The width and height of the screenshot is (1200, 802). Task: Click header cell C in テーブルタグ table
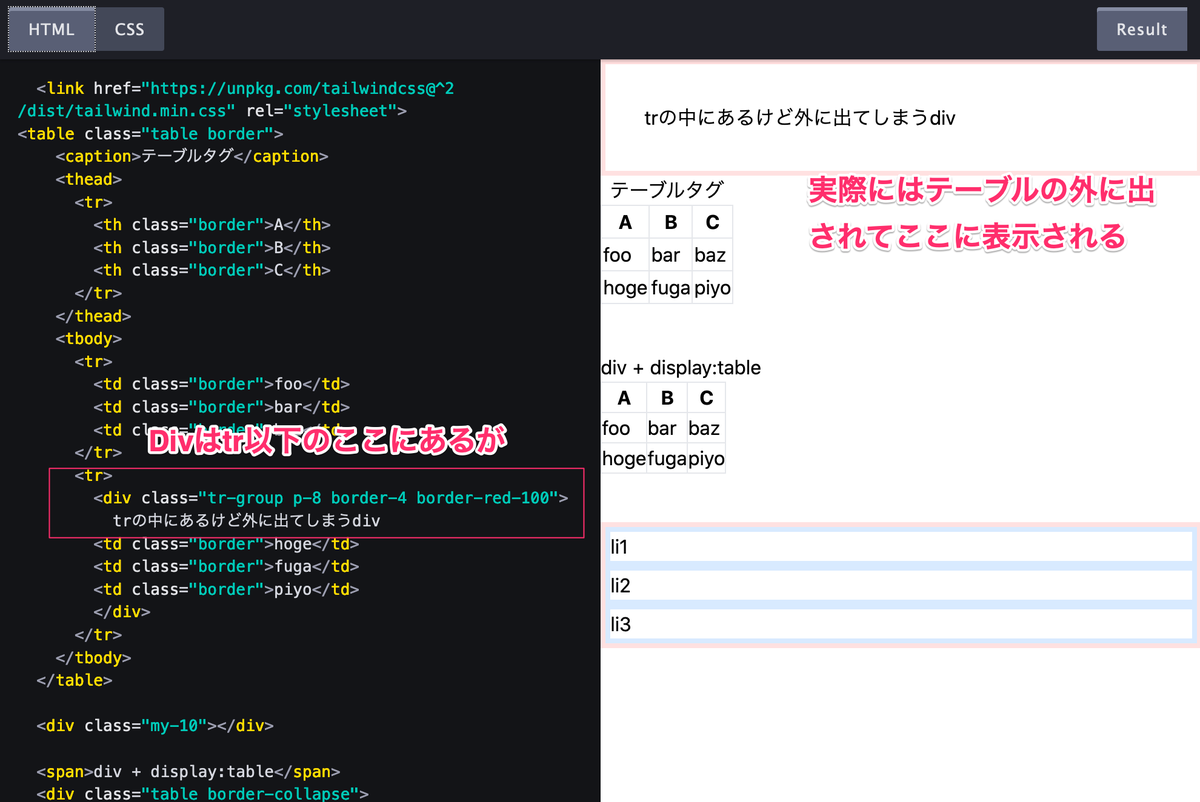tap(712, 222)
